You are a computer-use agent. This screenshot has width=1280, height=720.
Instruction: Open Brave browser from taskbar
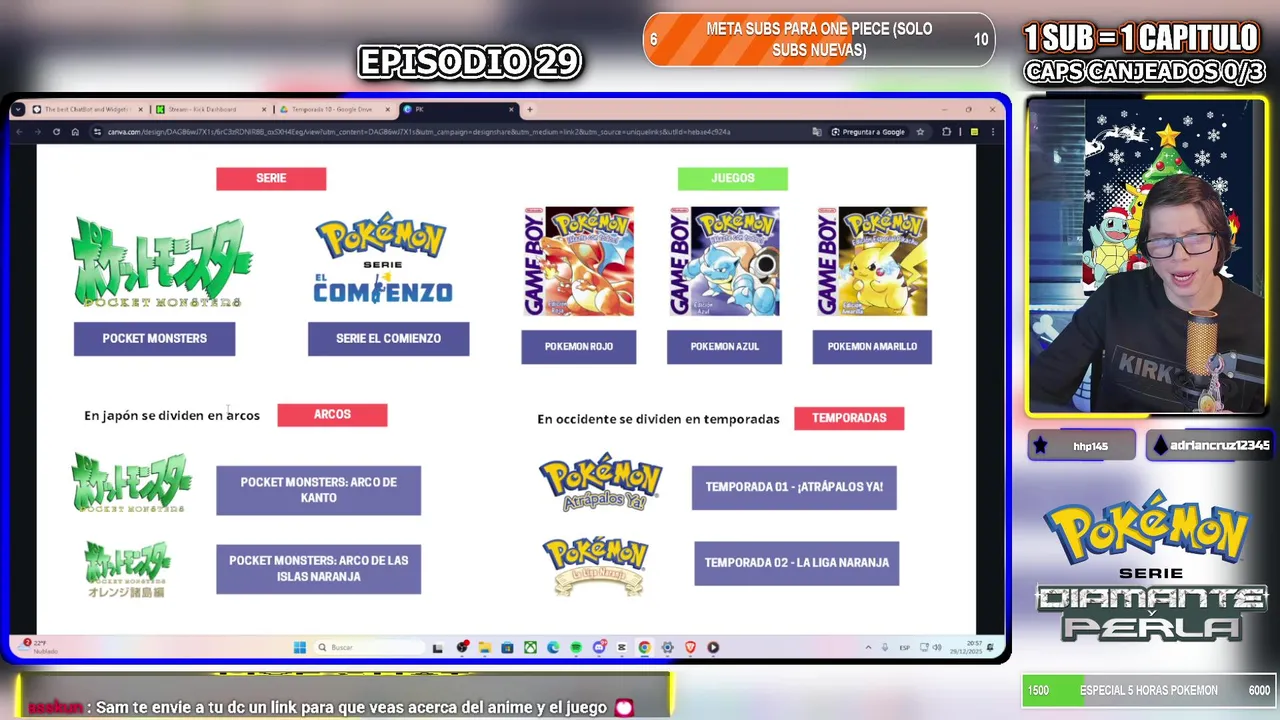(690, 647)
